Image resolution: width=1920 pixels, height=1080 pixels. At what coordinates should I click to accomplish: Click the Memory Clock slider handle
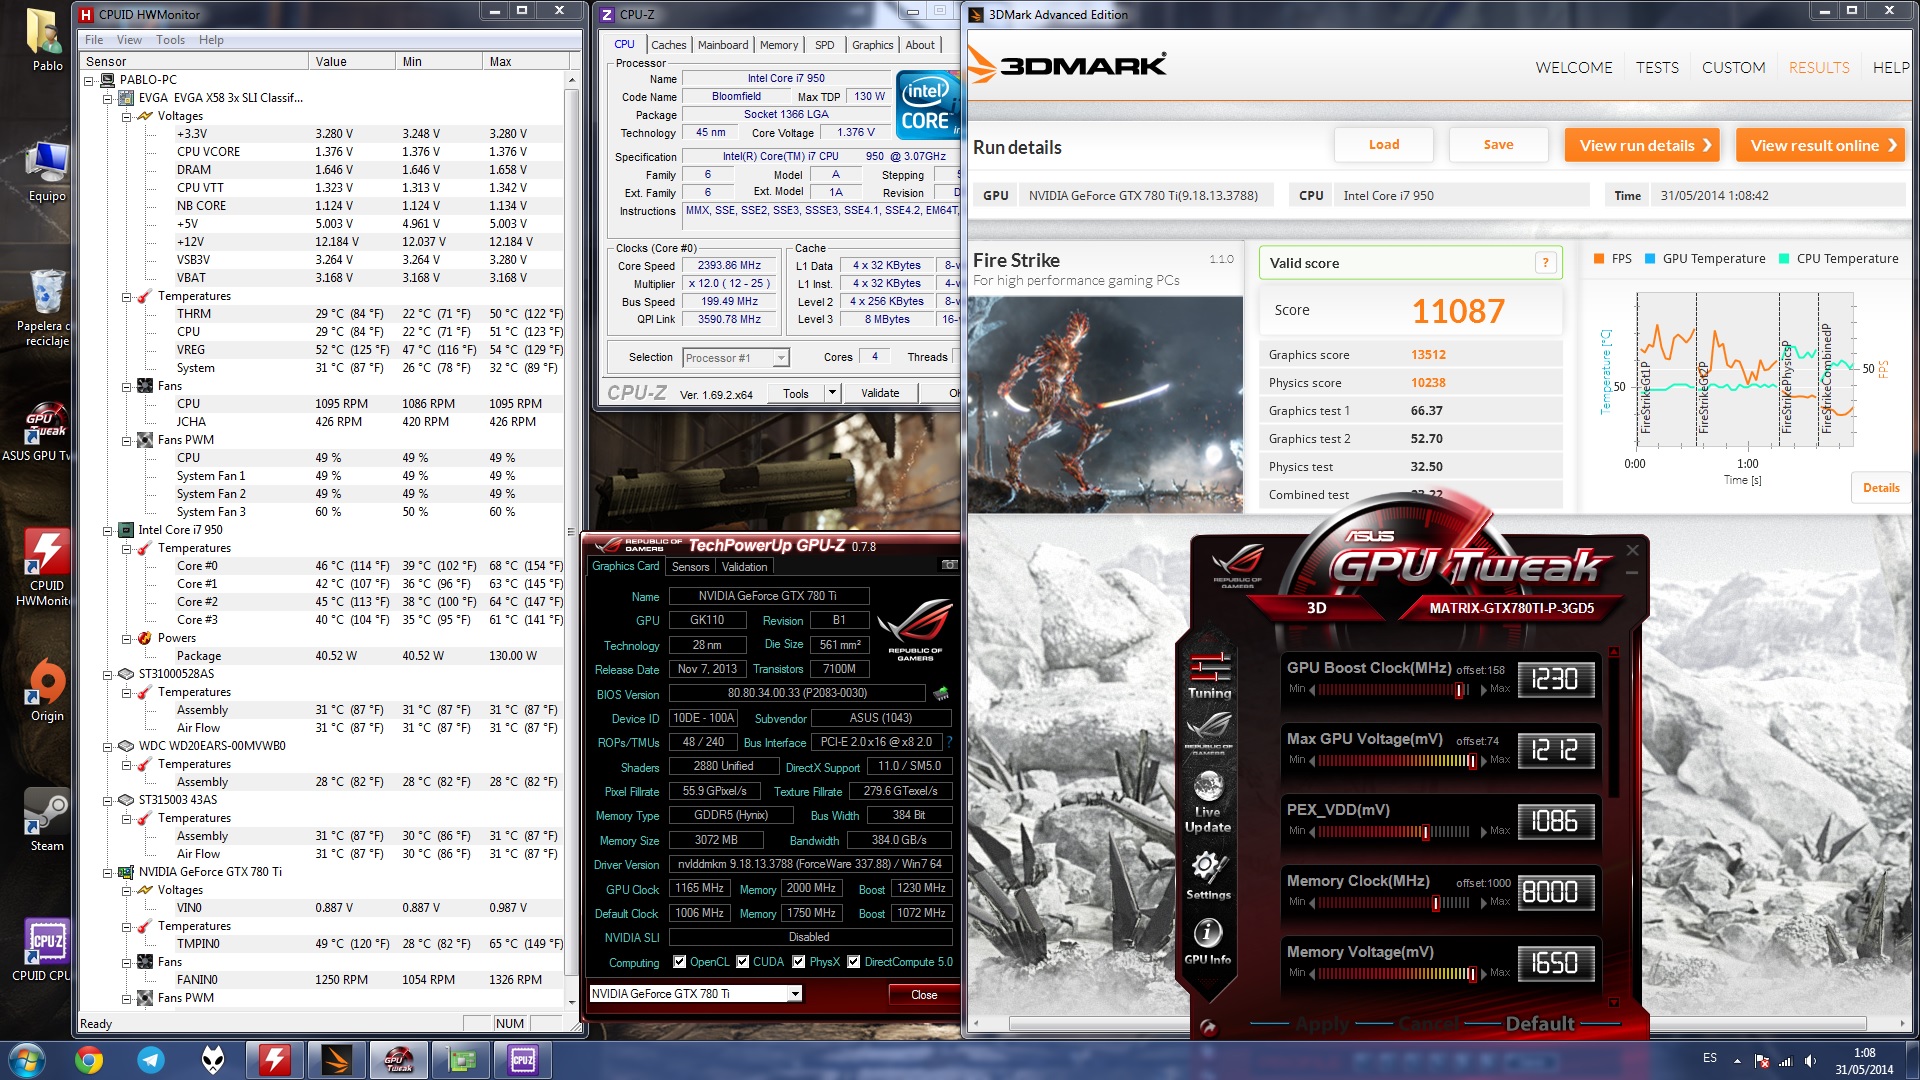(x=1436, y=903)
